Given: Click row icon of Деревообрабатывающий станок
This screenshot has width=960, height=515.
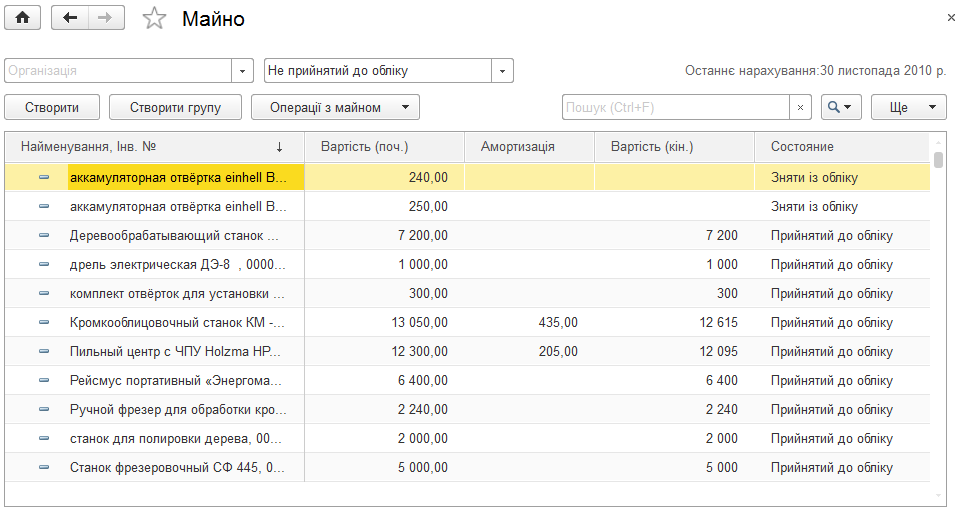Looking at the screenshot, I should [44, 235].
